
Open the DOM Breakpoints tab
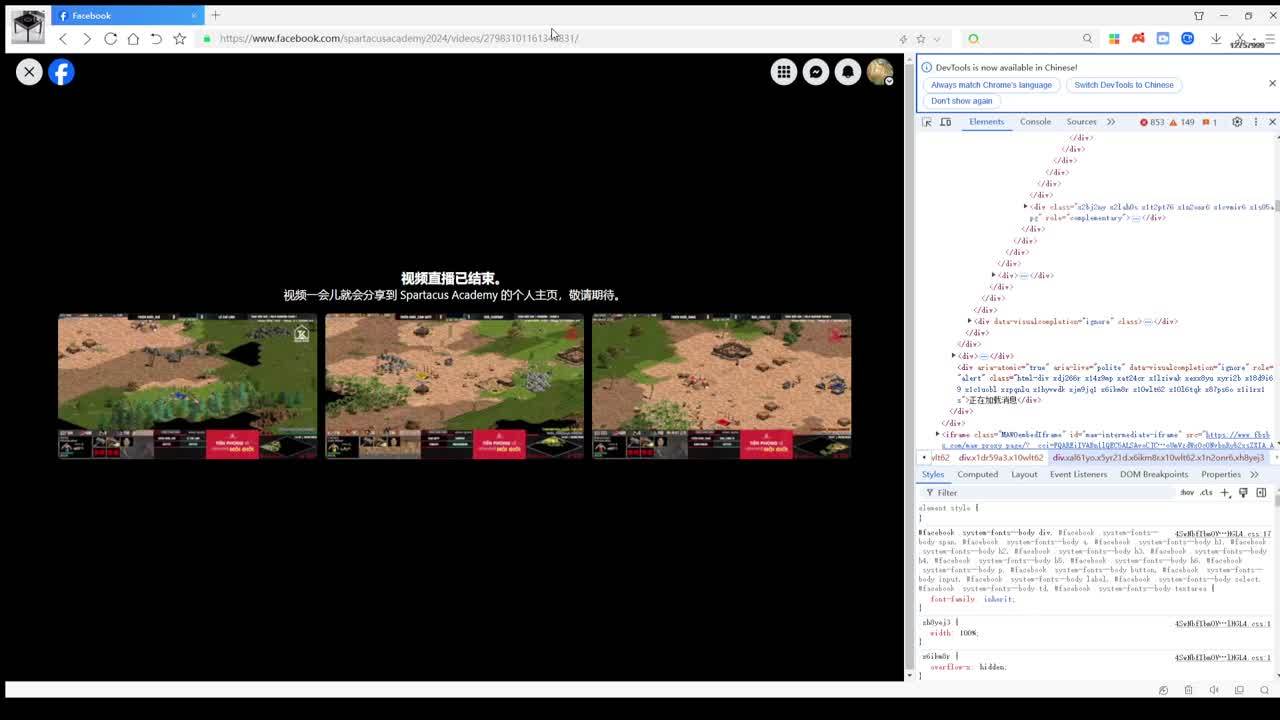pyautogui.click(x=1154, y=474)
